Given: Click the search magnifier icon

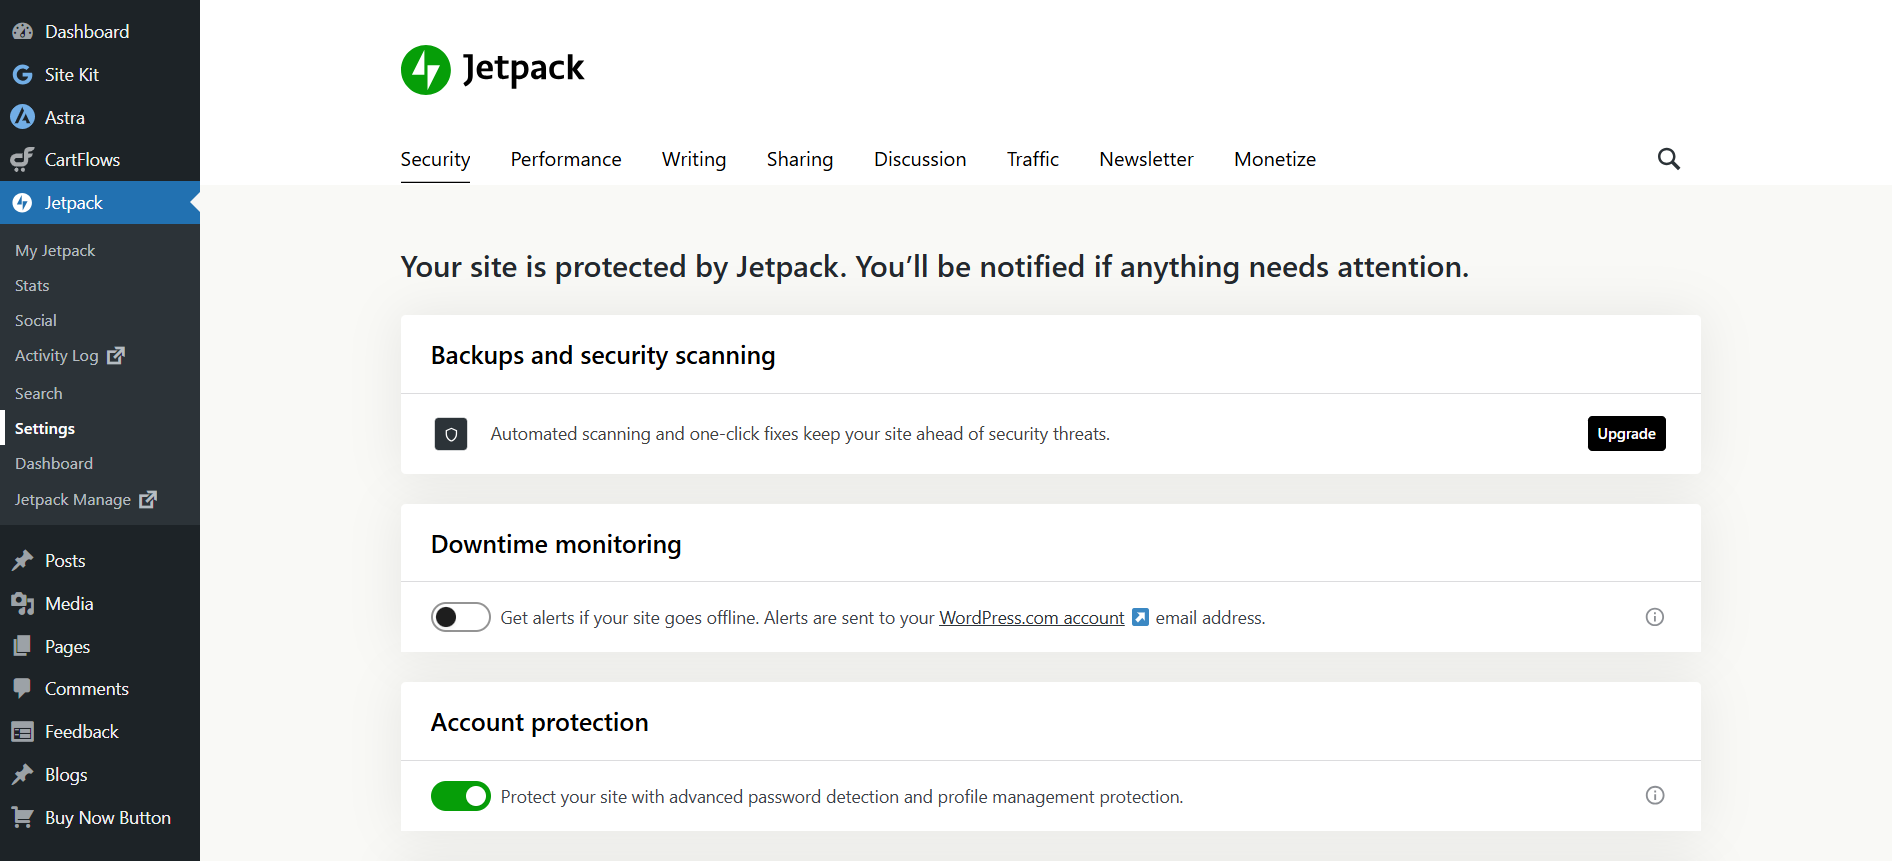Looking at the screenshot, I should 1668,159.
